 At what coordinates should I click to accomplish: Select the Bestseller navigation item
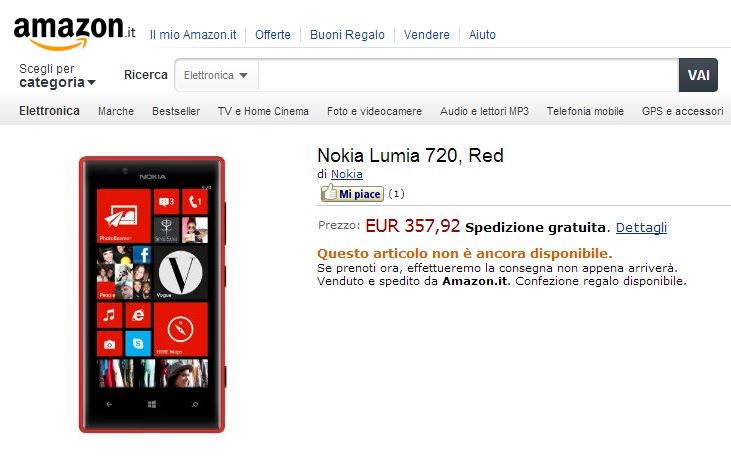click(176, 111)
